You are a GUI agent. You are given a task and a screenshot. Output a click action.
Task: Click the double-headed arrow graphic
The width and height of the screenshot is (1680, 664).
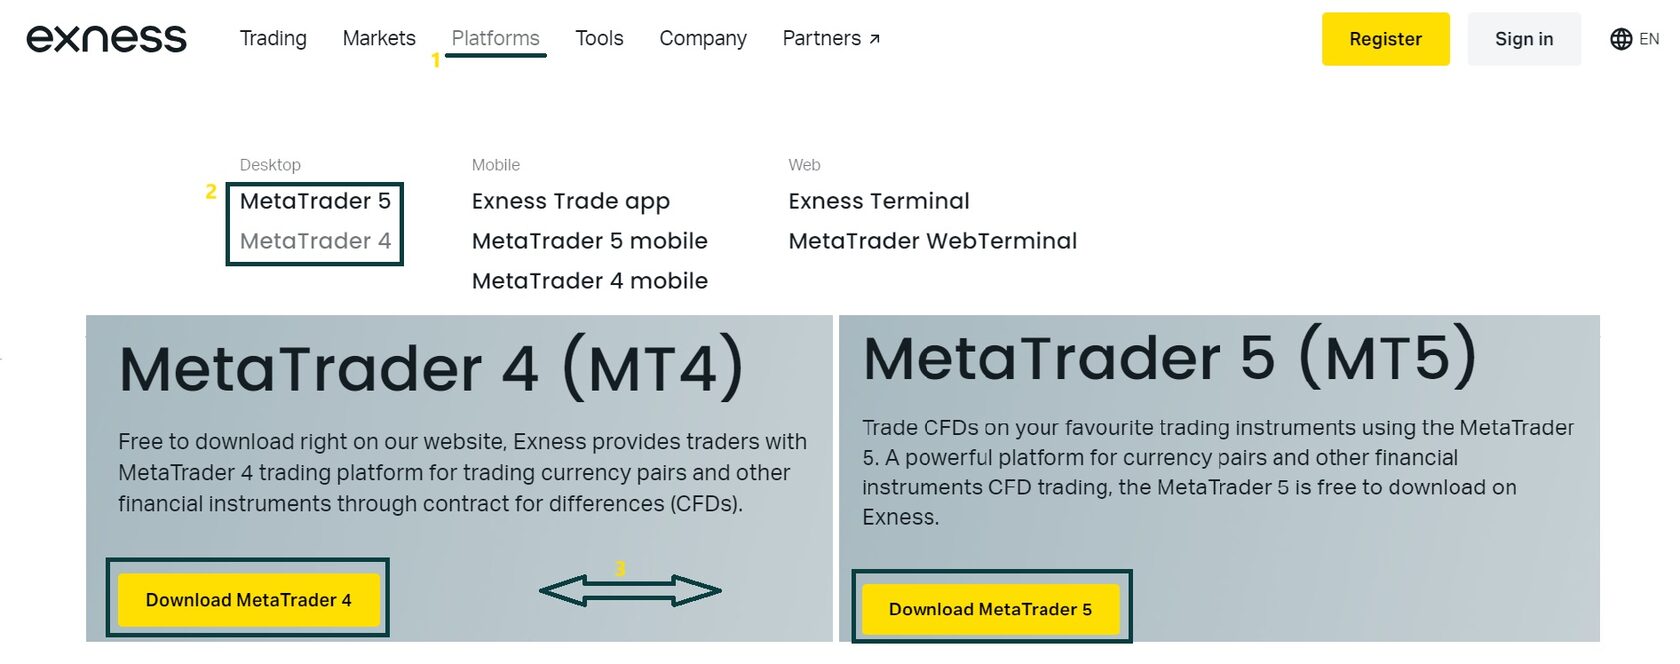coord(630,591)
